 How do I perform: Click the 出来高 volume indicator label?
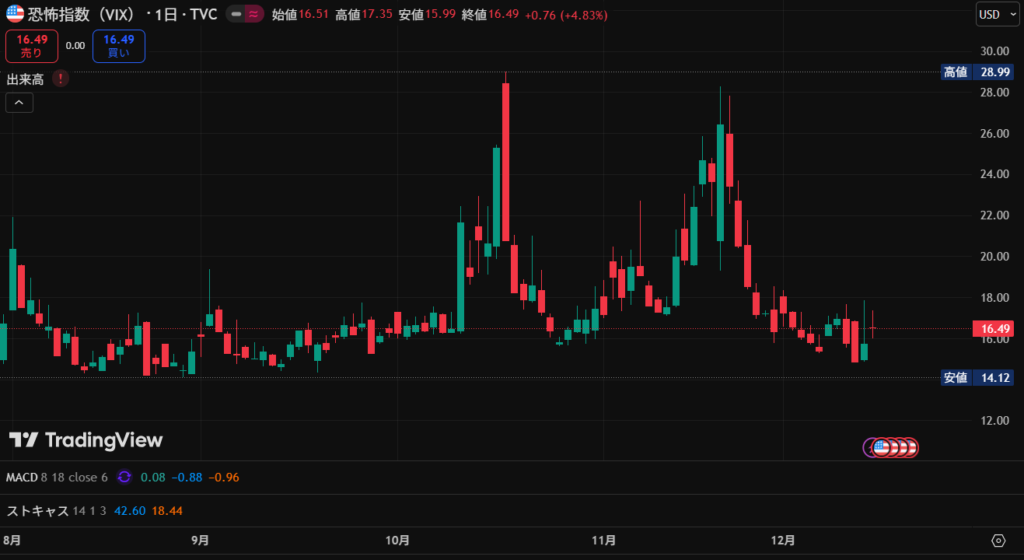coord(25,78)
